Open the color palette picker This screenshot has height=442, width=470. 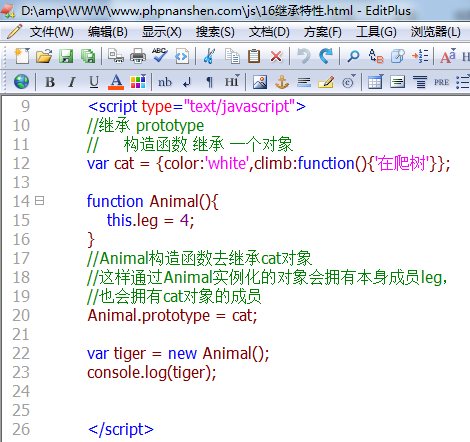[138, 82]
